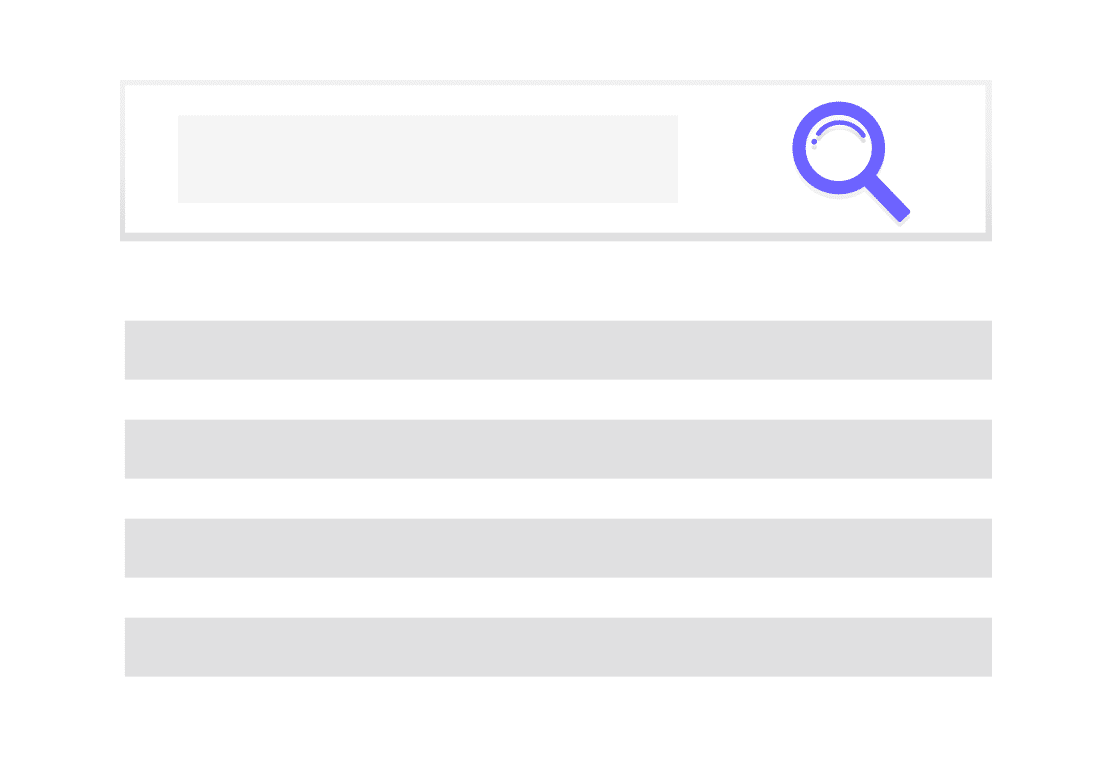Image resolution: width=1112 pixels, height=757 pixels.
Task: Select the second gray result bar
Action: [x=558, y=449]
